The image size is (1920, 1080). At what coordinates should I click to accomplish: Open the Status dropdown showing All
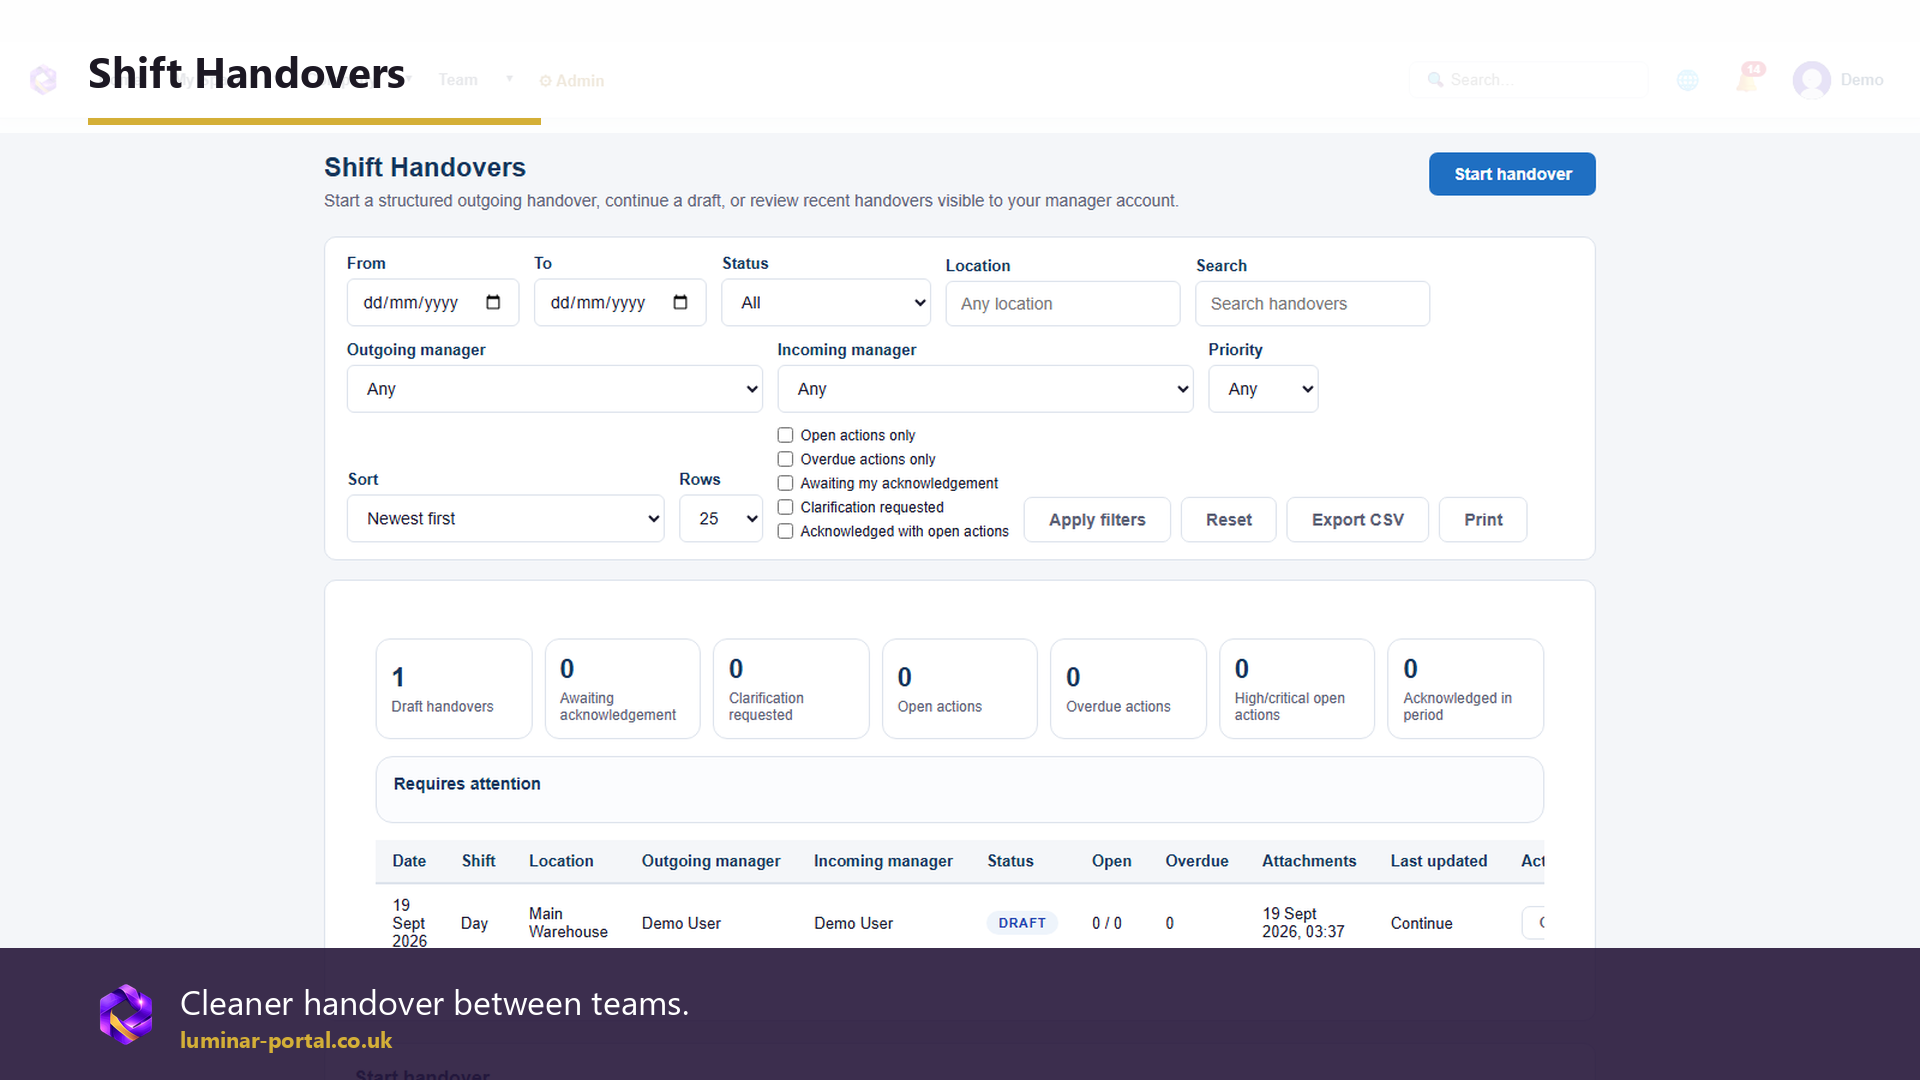pyautogui.click(x=826, y=302)
